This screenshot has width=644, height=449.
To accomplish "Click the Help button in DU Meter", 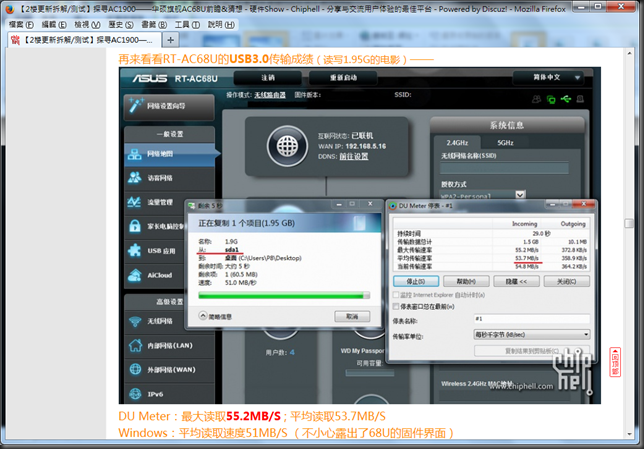I will [x=466, y=281].
